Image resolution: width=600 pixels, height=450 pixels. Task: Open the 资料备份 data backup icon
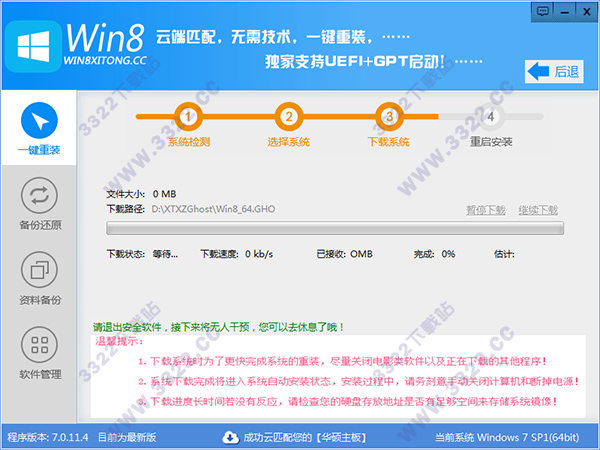(39, 270)
